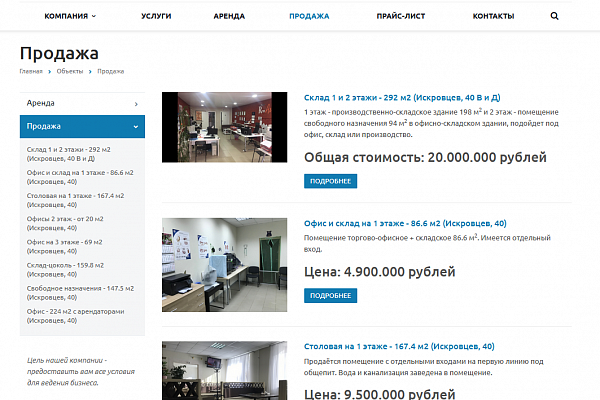Open the Склад 1 и 2 этажи listing photo
The image size is (600, 400).
pyautogui.click(x=224, y=127)
